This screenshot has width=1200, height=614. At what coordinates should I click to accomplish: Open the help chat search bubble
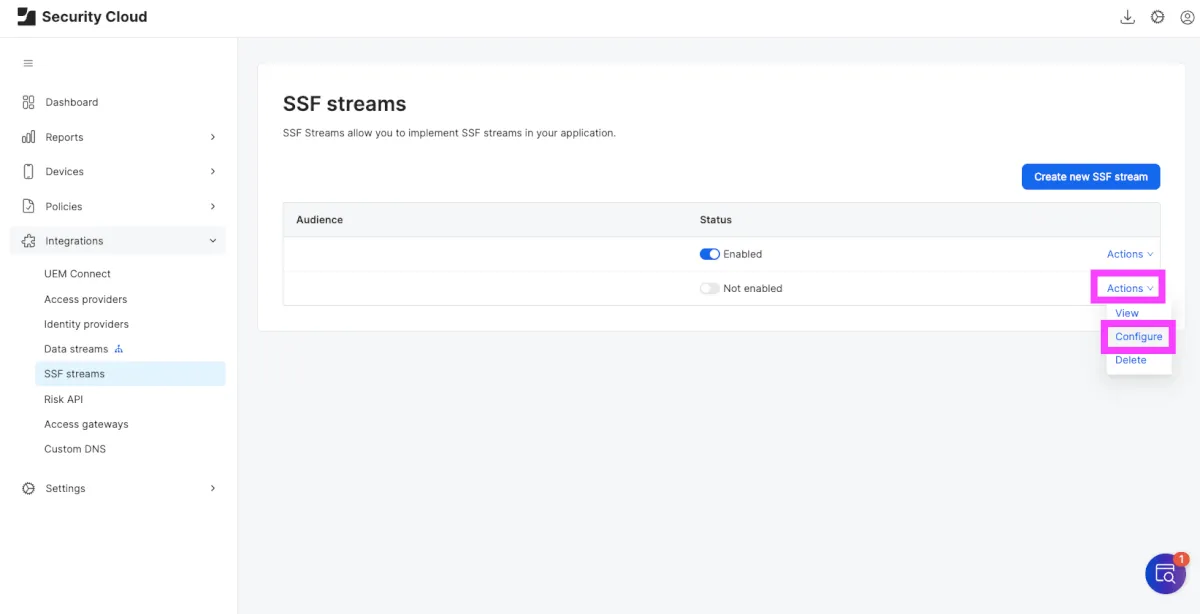(x=1165, y=573)
